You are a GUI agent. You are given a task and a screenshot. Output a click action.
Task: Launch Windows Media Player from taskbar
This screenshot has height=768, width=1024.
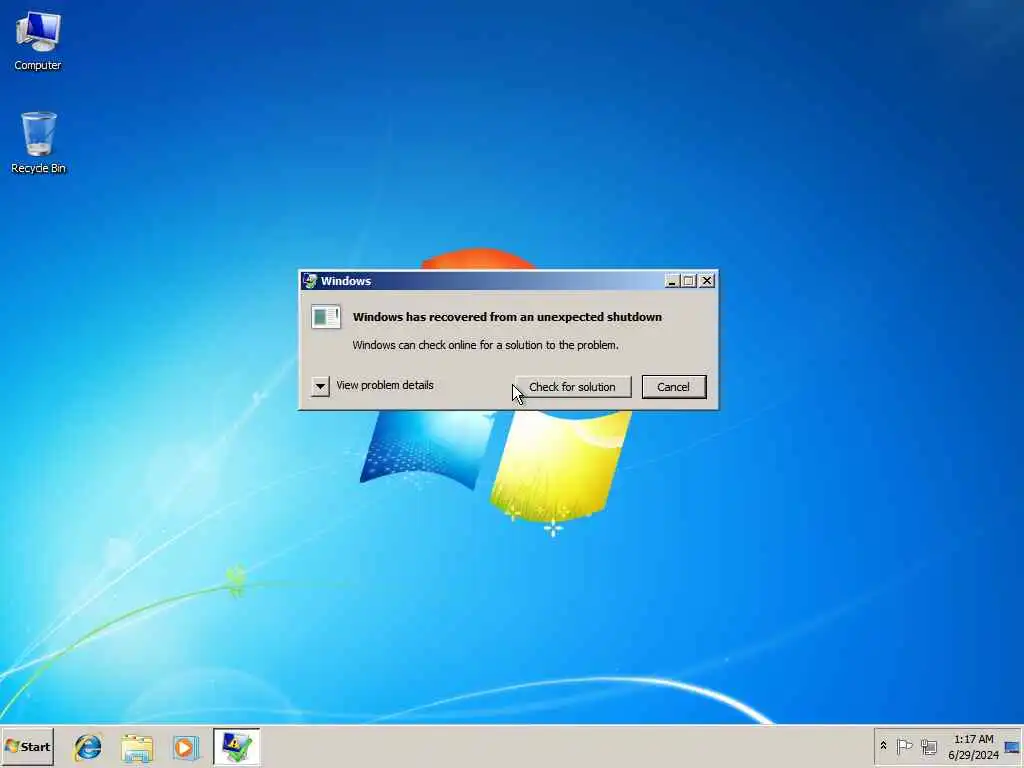185,748
